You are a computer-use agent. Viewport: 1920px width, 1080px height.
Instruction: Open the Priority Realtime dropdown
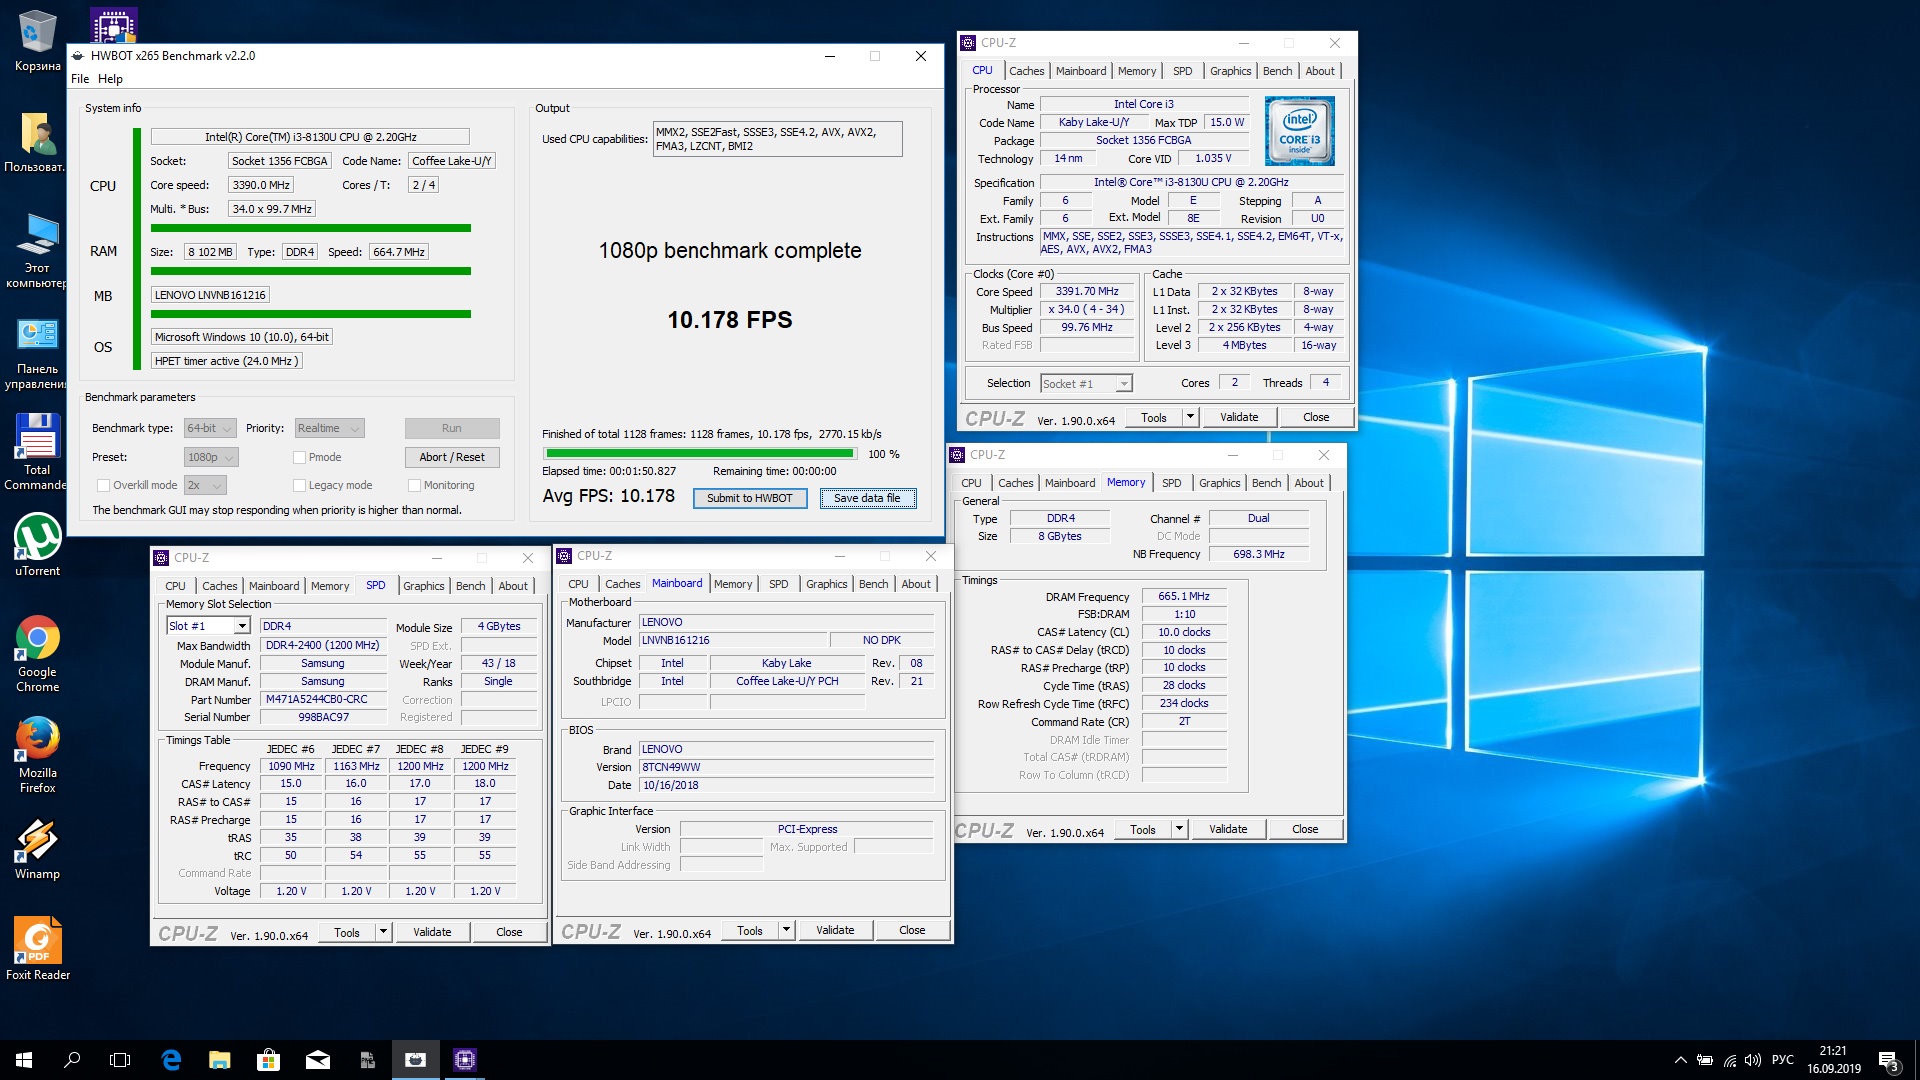pyautogui.click(x=329, y=428)
